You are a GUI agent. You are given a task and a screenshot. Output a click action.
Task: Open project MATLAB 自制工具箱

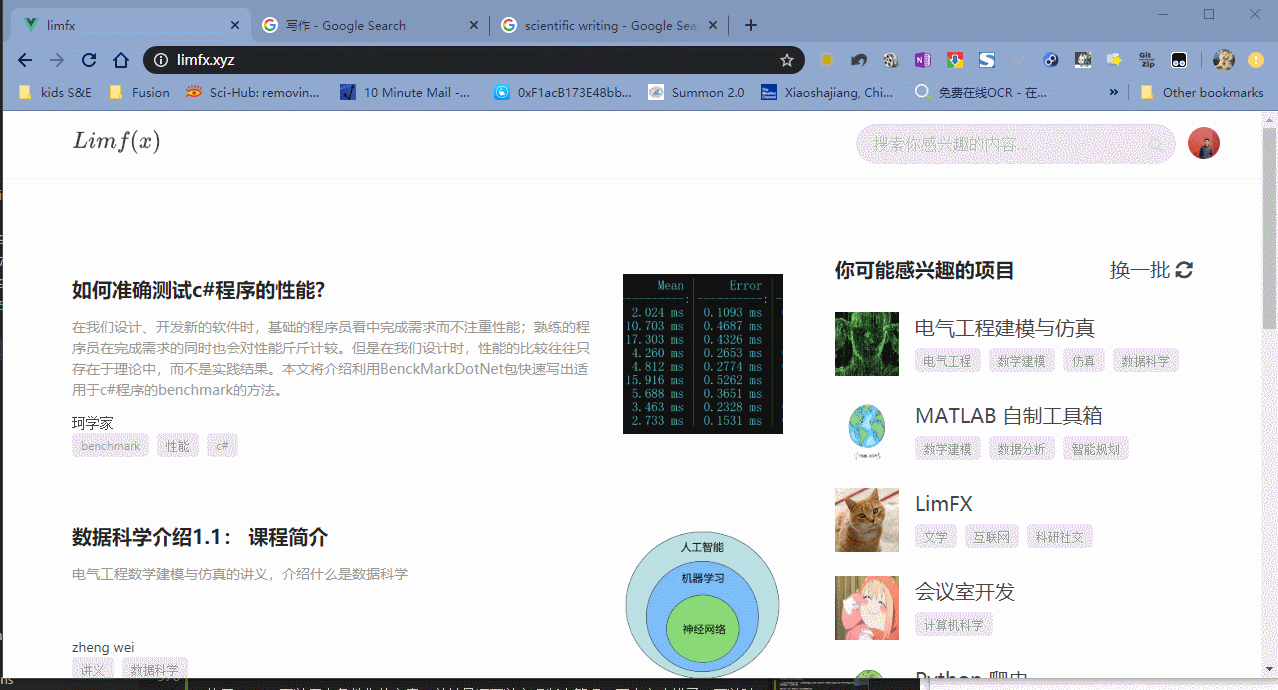[1009, 416]
